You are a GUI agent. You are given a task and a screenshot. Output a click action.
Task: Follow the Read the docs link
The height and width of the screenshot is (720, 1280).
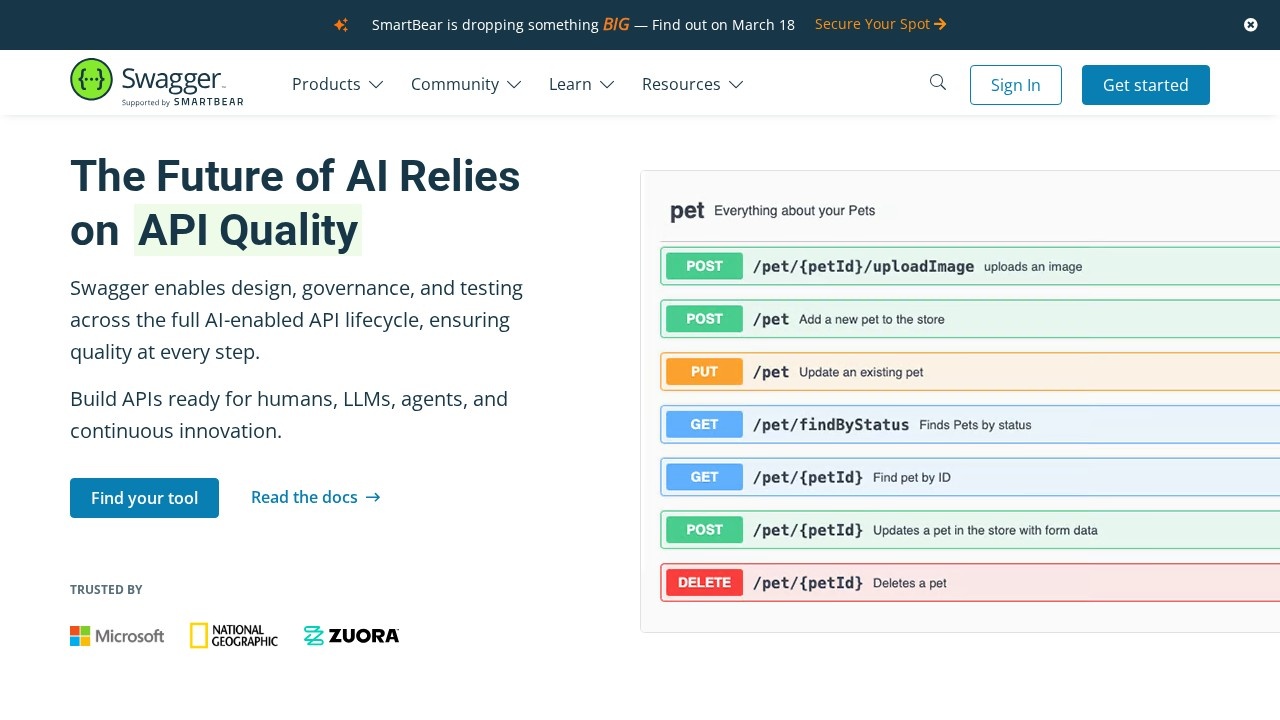(x=315, y=498)
